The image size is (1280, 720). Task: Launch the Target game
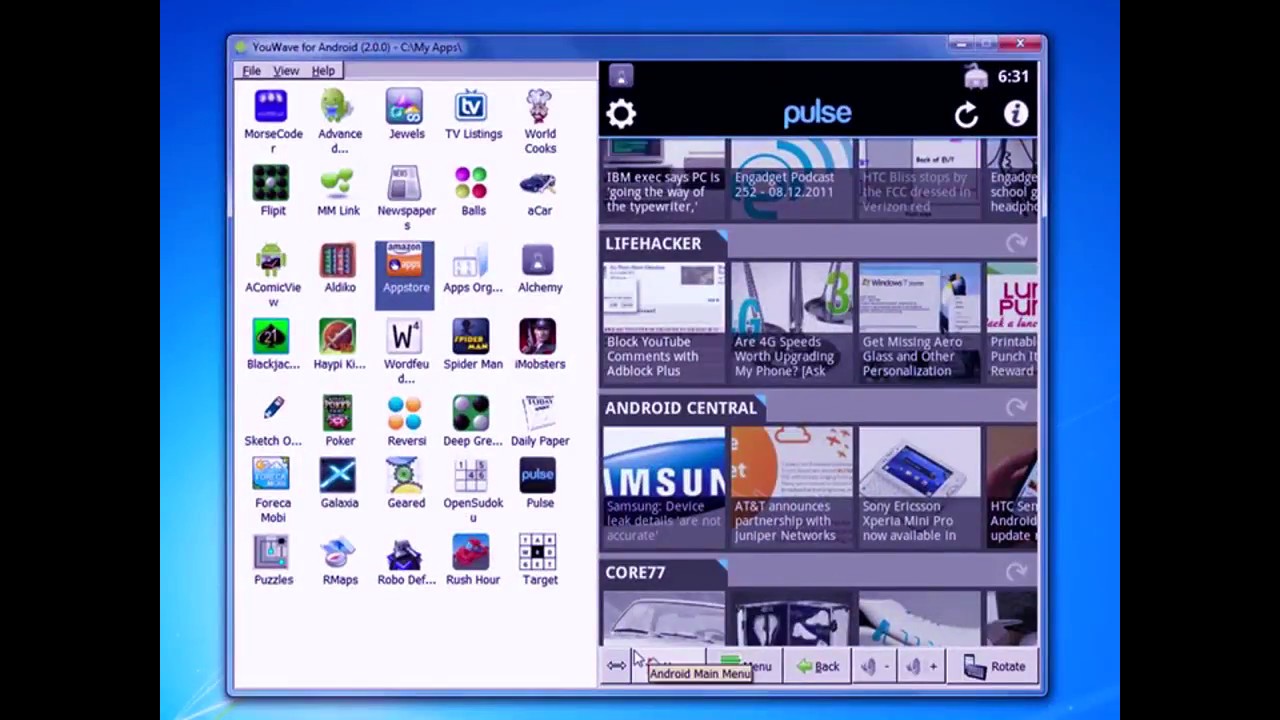pos(538,553)
